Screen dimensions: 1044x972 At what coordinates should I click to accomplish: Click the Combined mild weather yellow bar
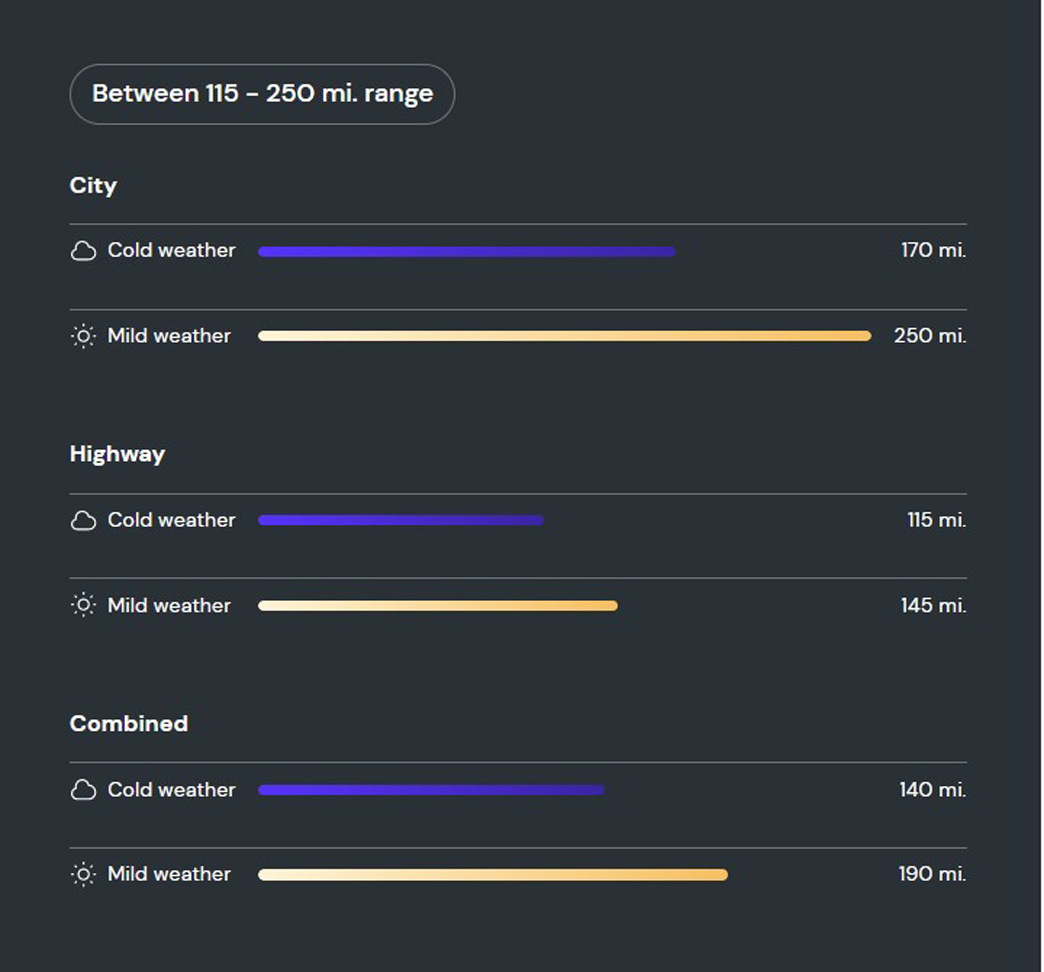[x=492, y=874]
